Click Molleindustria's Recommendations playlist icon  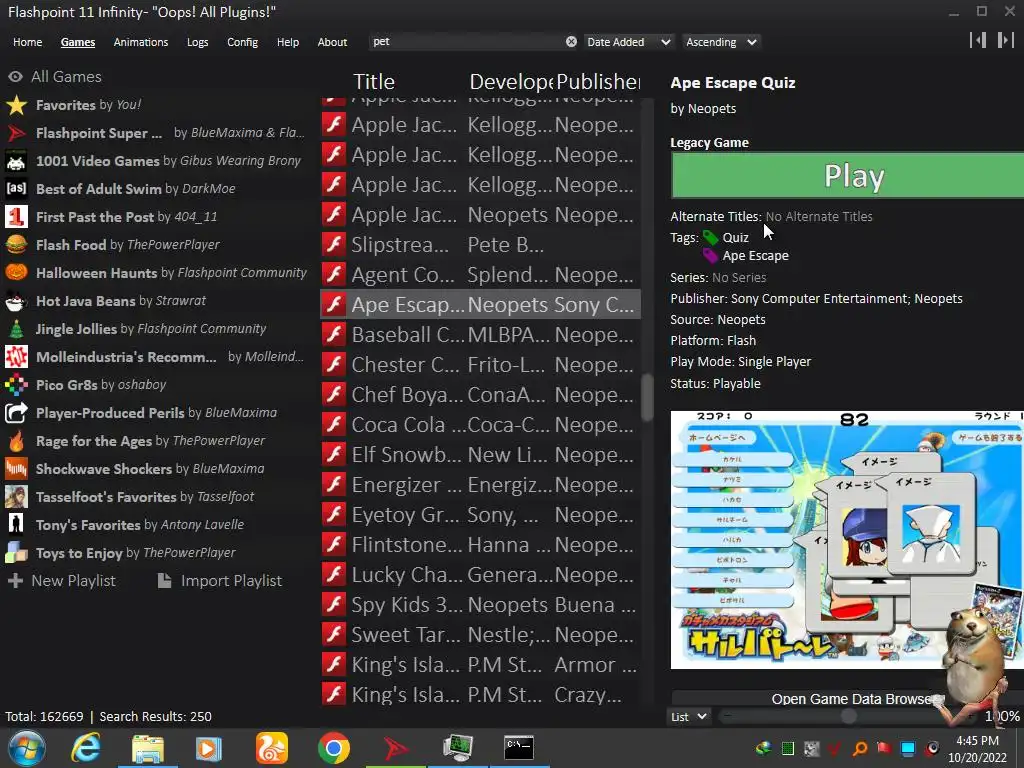(x=16, y=357)
